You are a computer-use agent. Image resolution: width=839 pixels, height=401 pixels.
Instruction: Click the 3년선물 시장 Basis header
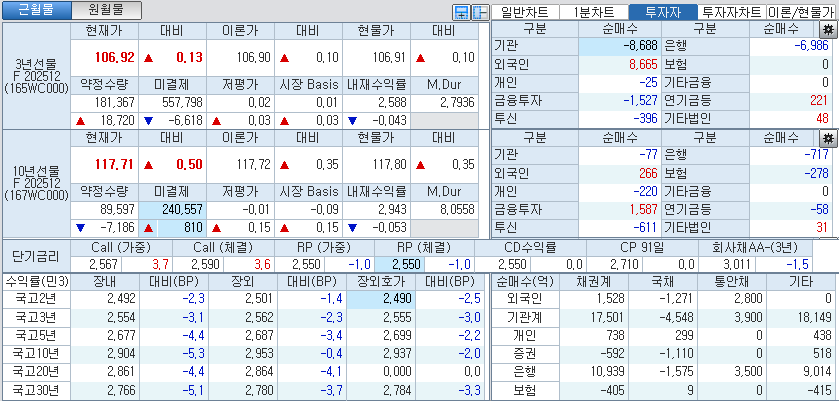(309, 84)
